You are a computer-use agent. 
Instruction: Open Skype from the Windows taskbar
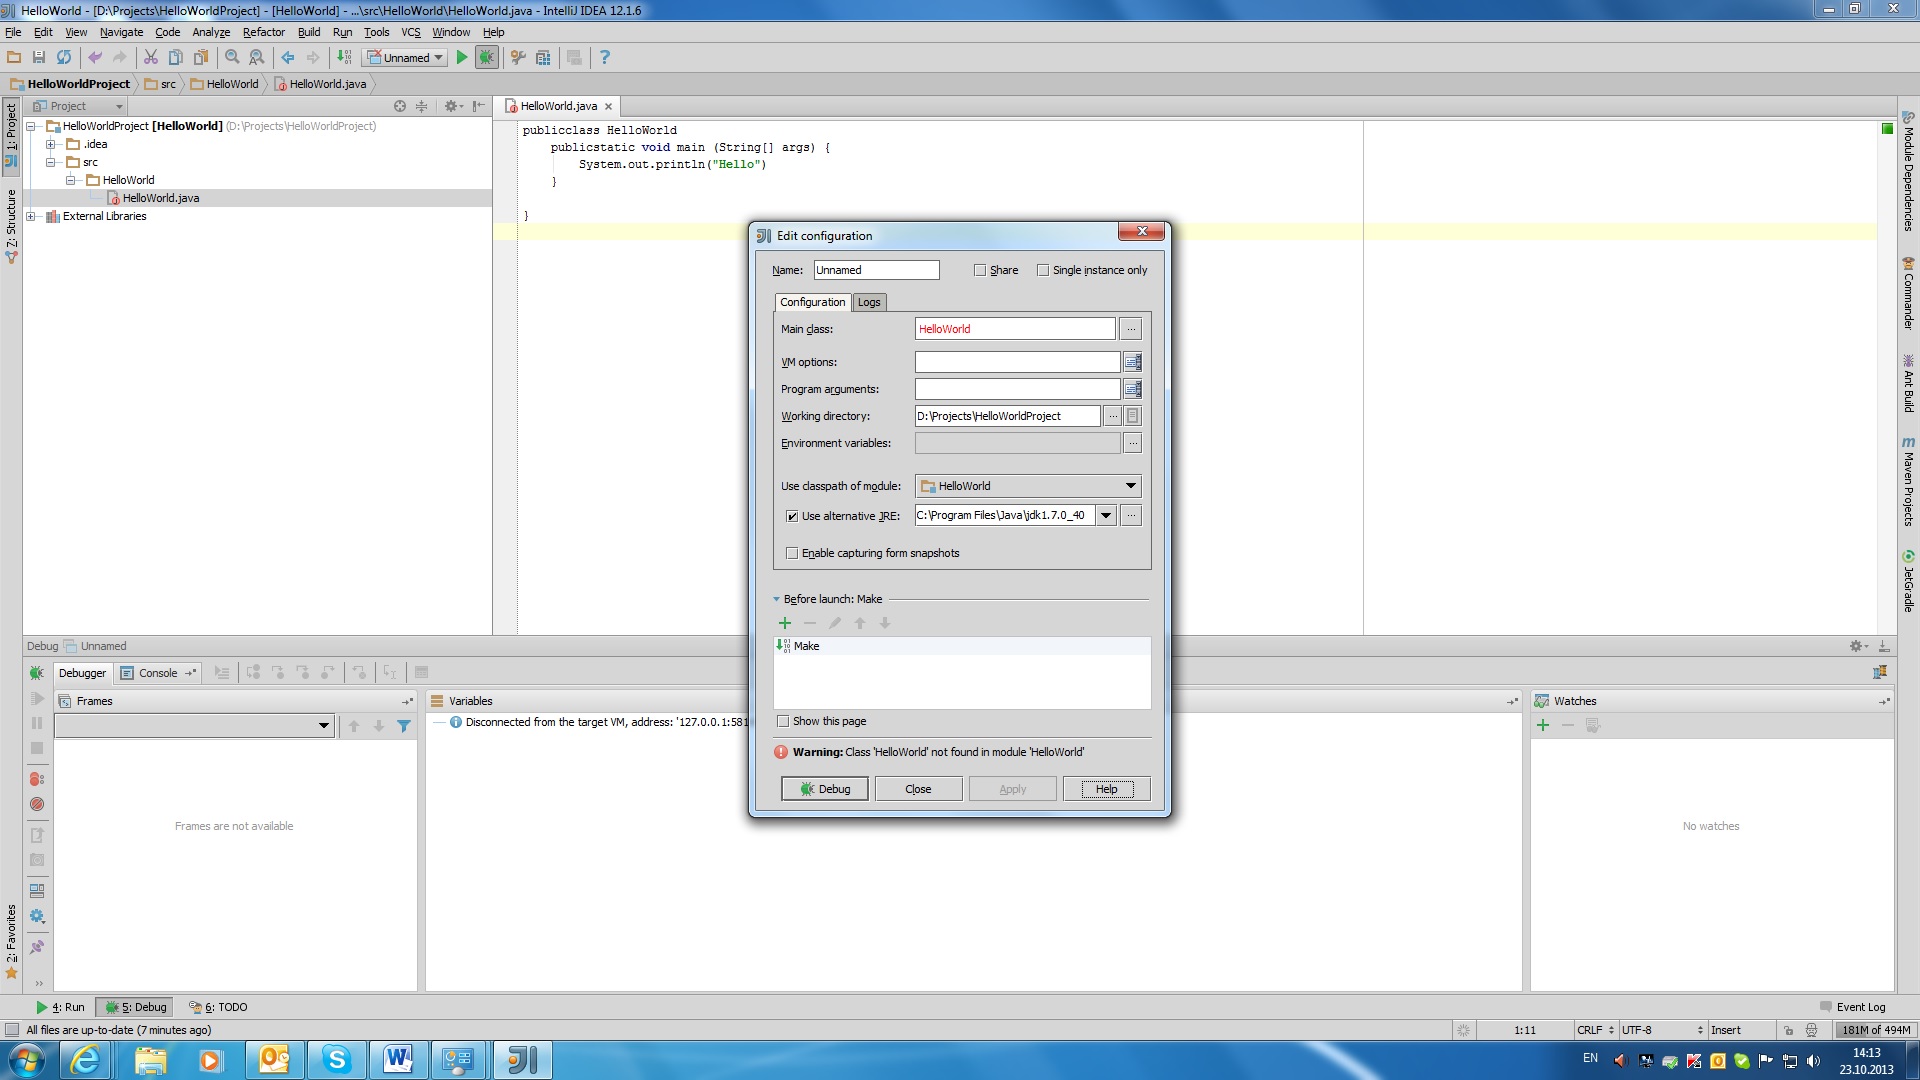tap(337, 1059)
